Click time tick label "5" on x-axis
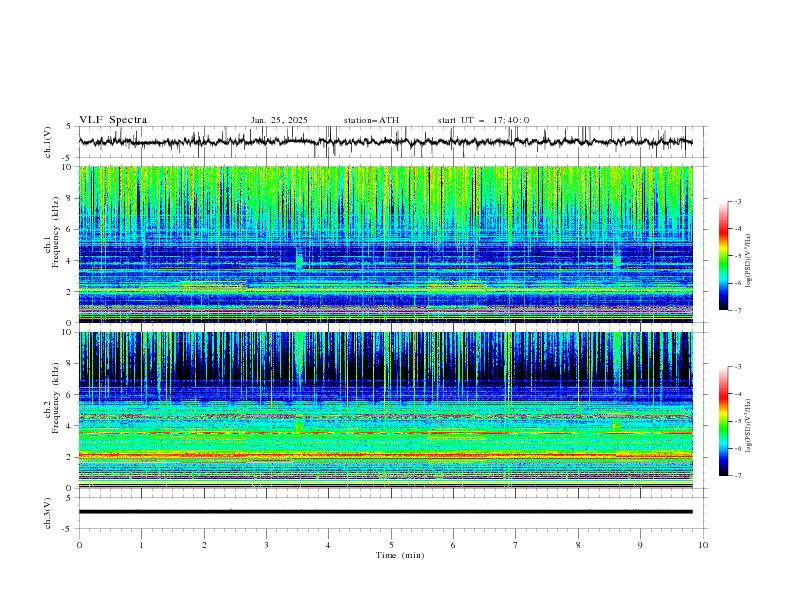Viewport: 792px width, 612px height. (x=391, y=545)
